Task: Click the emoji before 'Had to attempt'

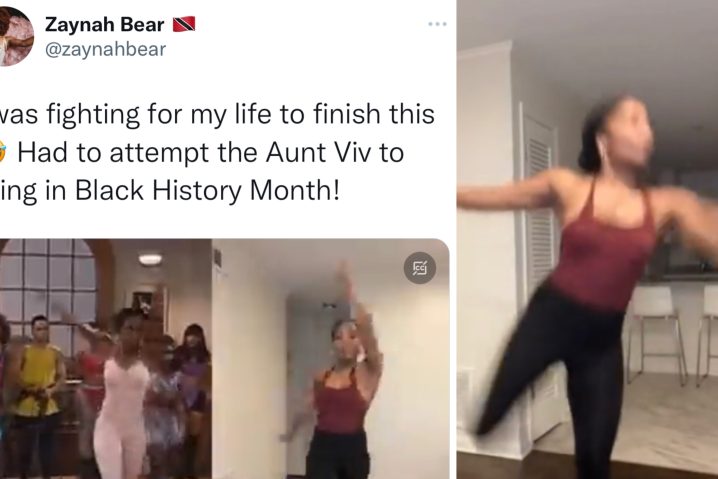Action: (x=3, y=152)
